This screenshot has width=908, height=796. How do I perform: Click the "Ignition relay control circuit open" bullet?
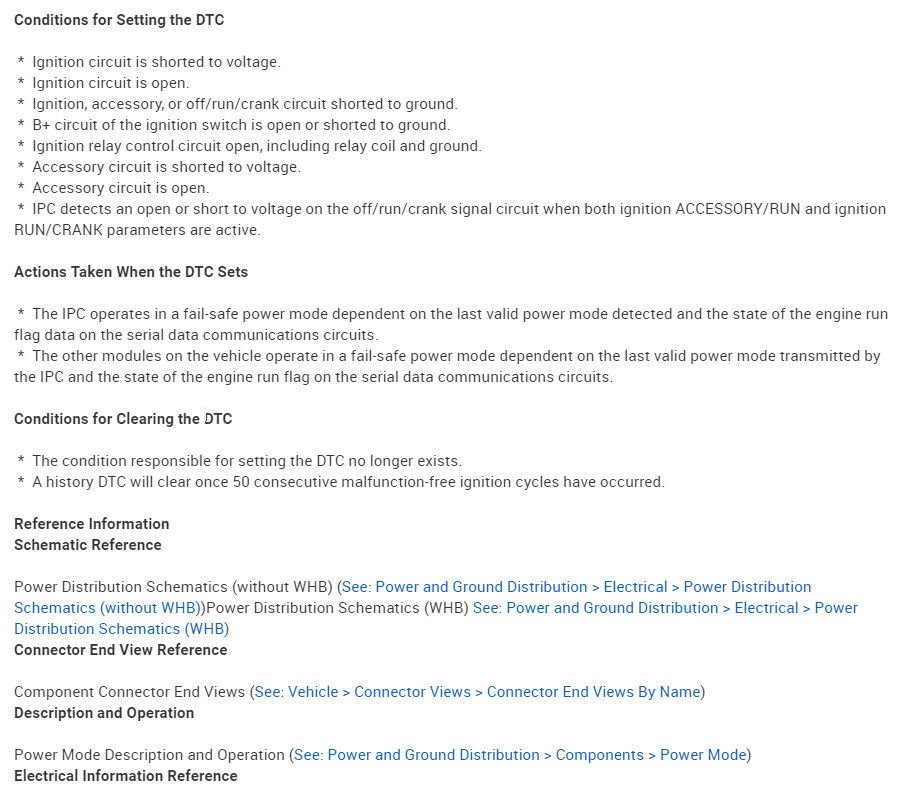[x=256, y=146]
